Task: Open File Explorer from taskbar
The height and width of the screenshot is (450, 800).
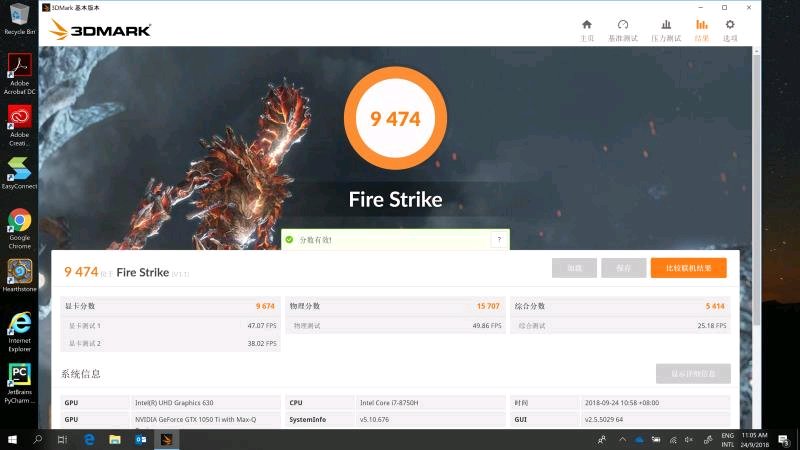Action: (115, 439)
